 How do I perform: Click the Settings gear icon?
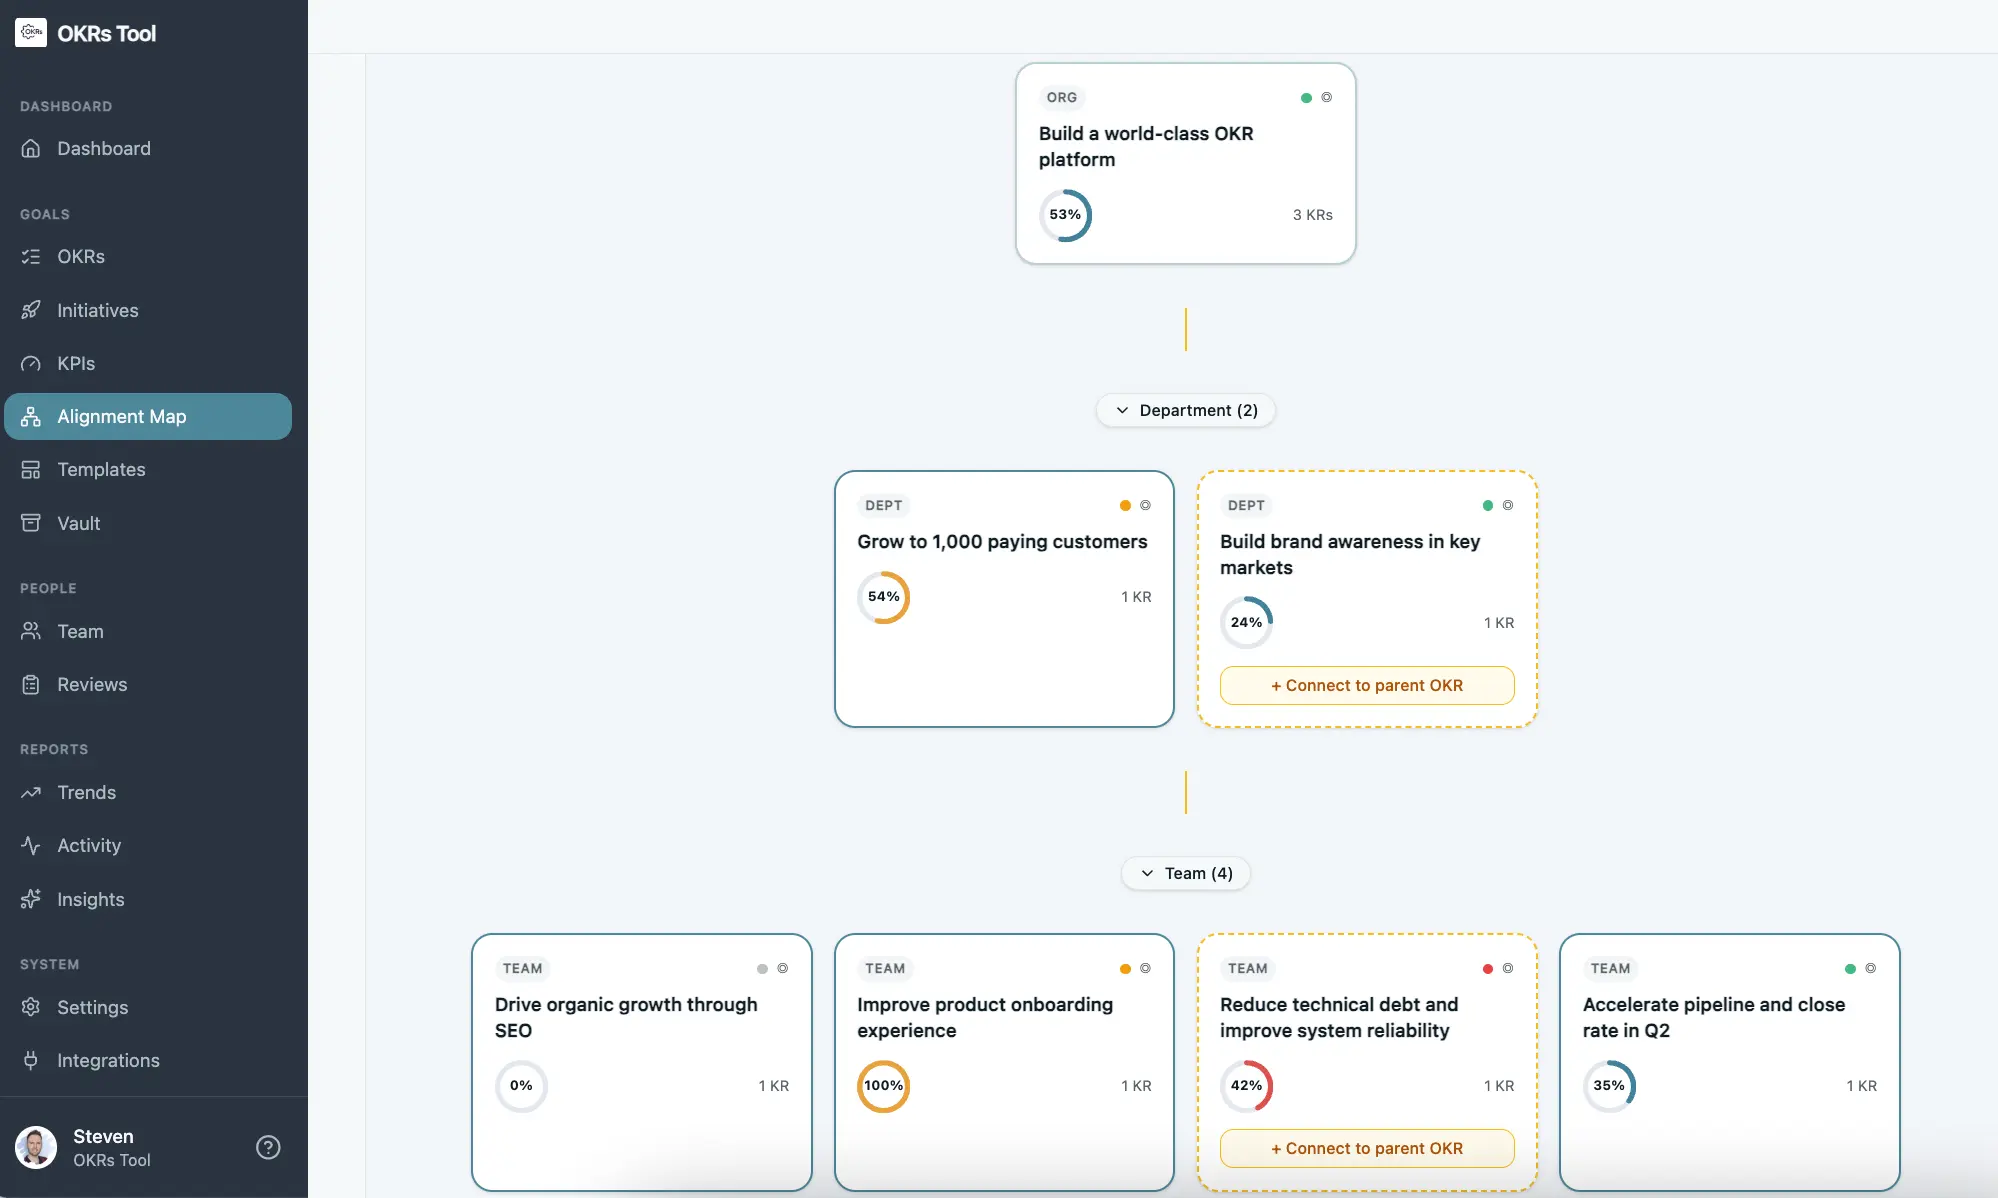point(31,1007)
